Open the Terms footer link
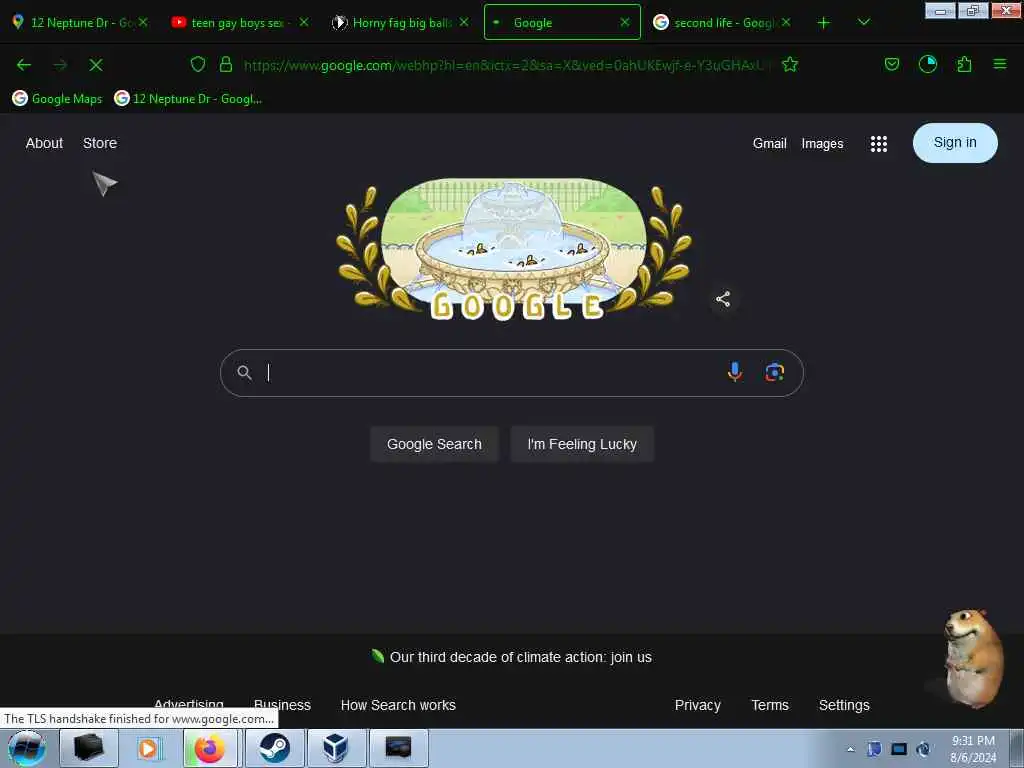The image size is (1024, 768). [770, 705]
